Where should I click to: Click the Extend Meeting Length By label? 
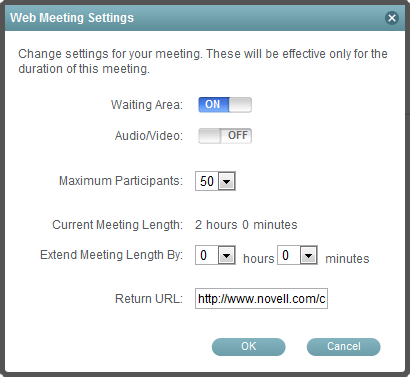(x=111, y=255)
